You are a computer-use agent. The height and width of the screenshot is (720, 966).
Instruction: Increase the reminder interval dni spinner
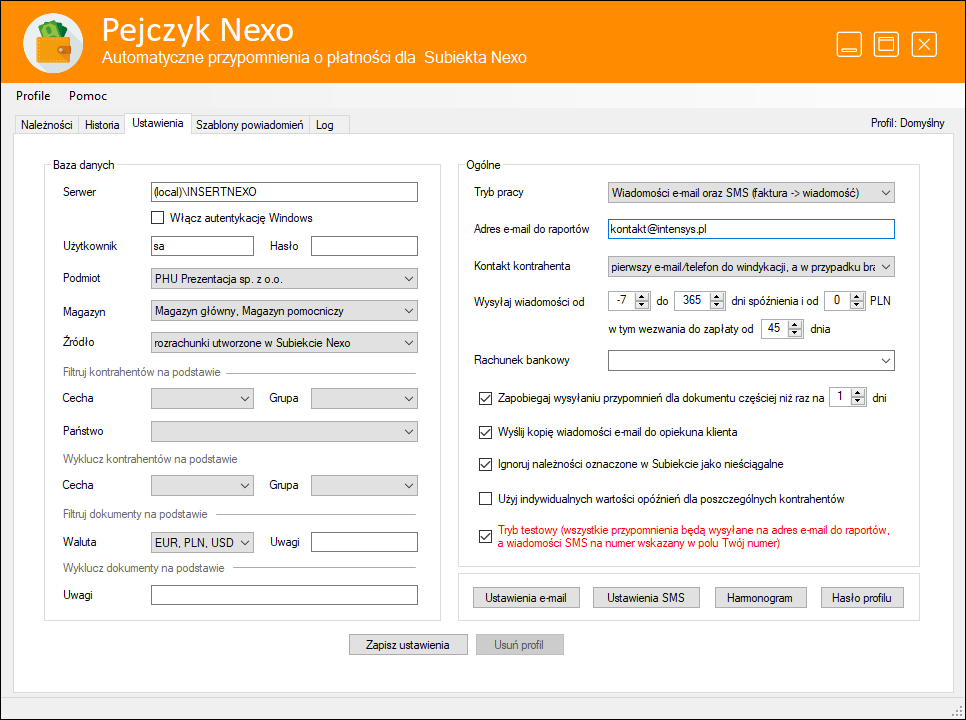[858, 393]
